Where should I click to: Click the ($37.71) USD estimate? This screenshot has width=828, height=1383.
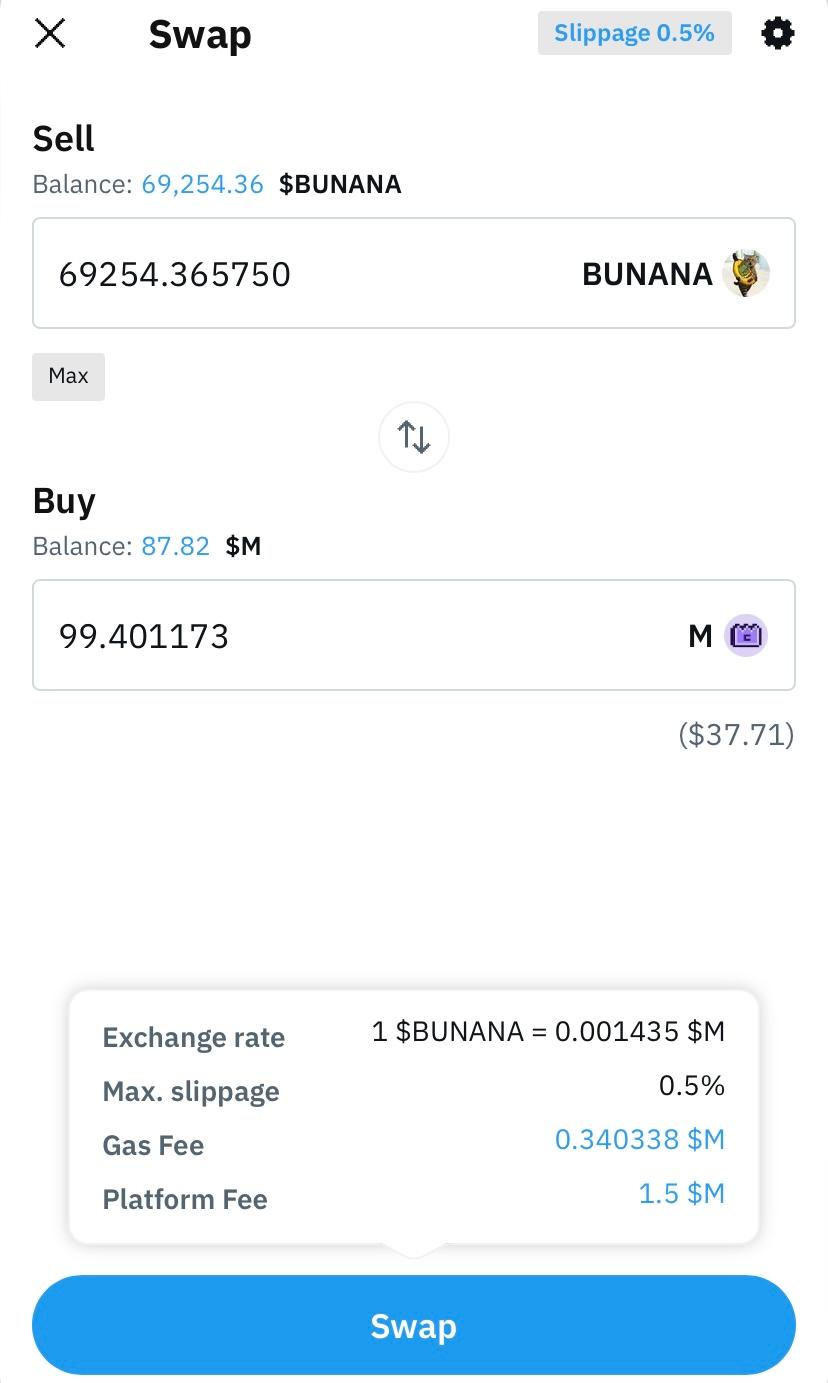tap(735, 735)
